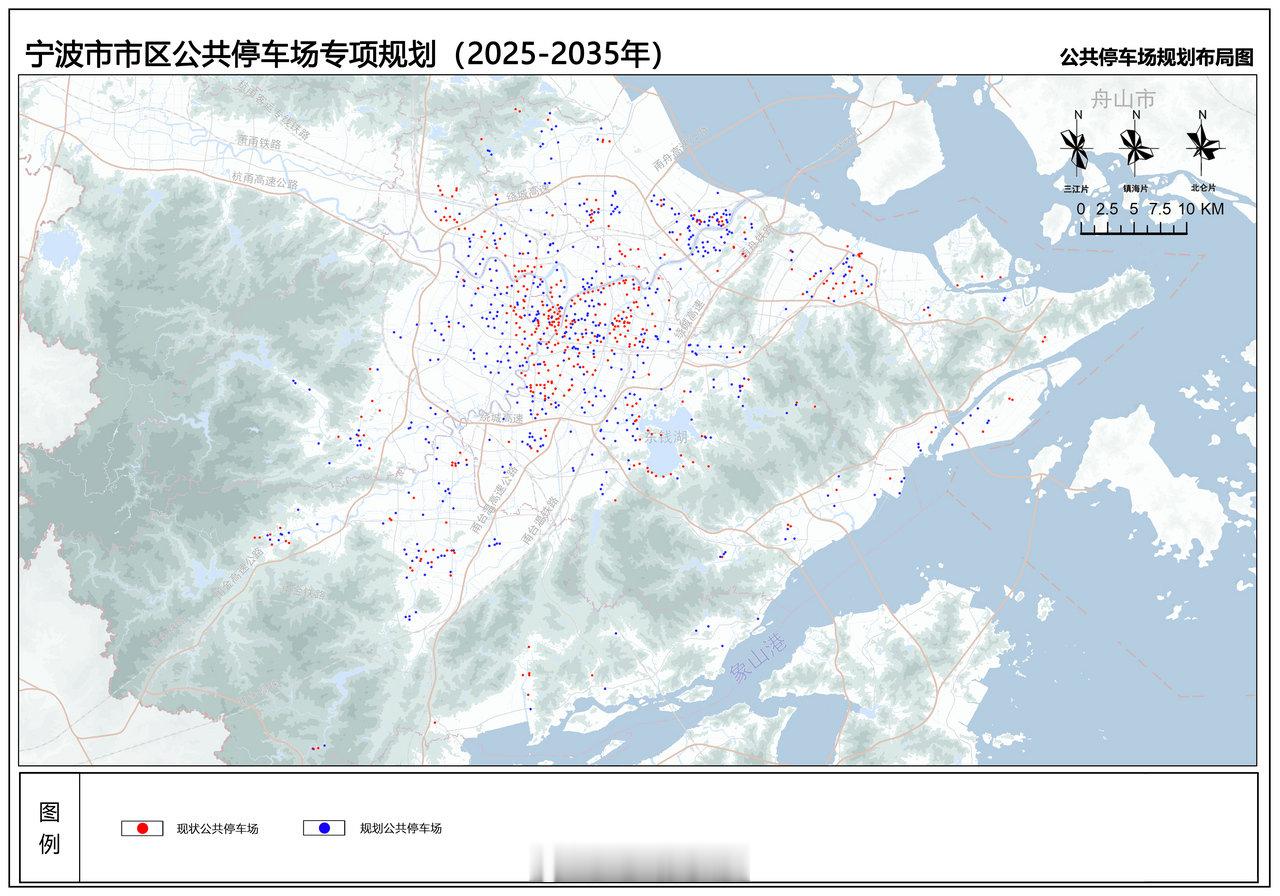The image size is (1280, 896).
Task: Click the subtitle 公共停车场规划布局图
Action: point(1157,57)
